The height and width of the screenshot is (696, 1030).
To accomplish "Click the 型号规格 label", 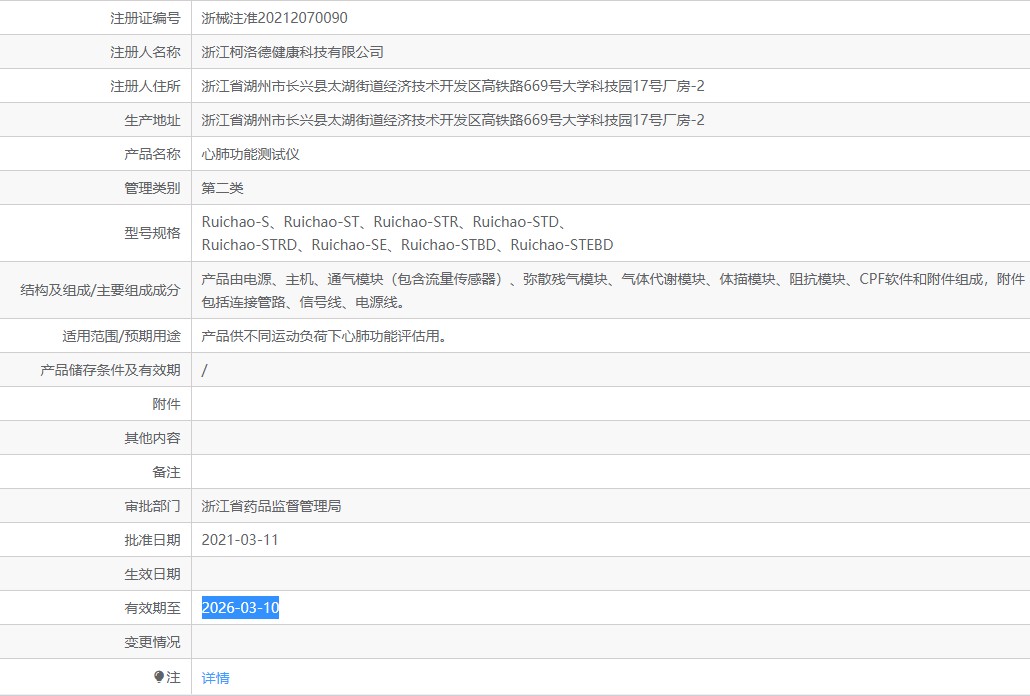I will pyautogui.click(x=152, y=233).
